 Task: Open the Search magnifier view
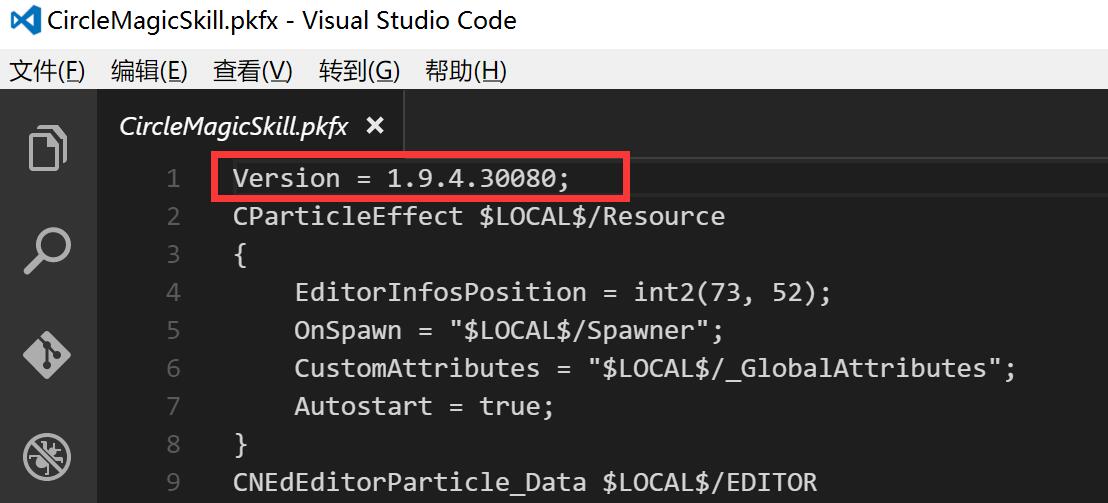click(x=48, y=250)
